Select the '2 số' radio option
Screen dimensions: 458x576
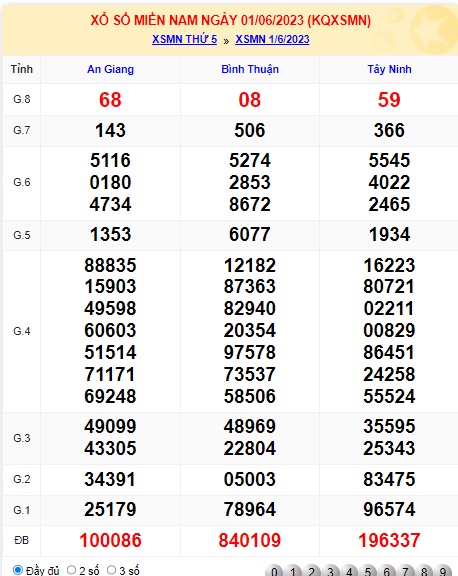pyautogui.click(x=71, y=570)
